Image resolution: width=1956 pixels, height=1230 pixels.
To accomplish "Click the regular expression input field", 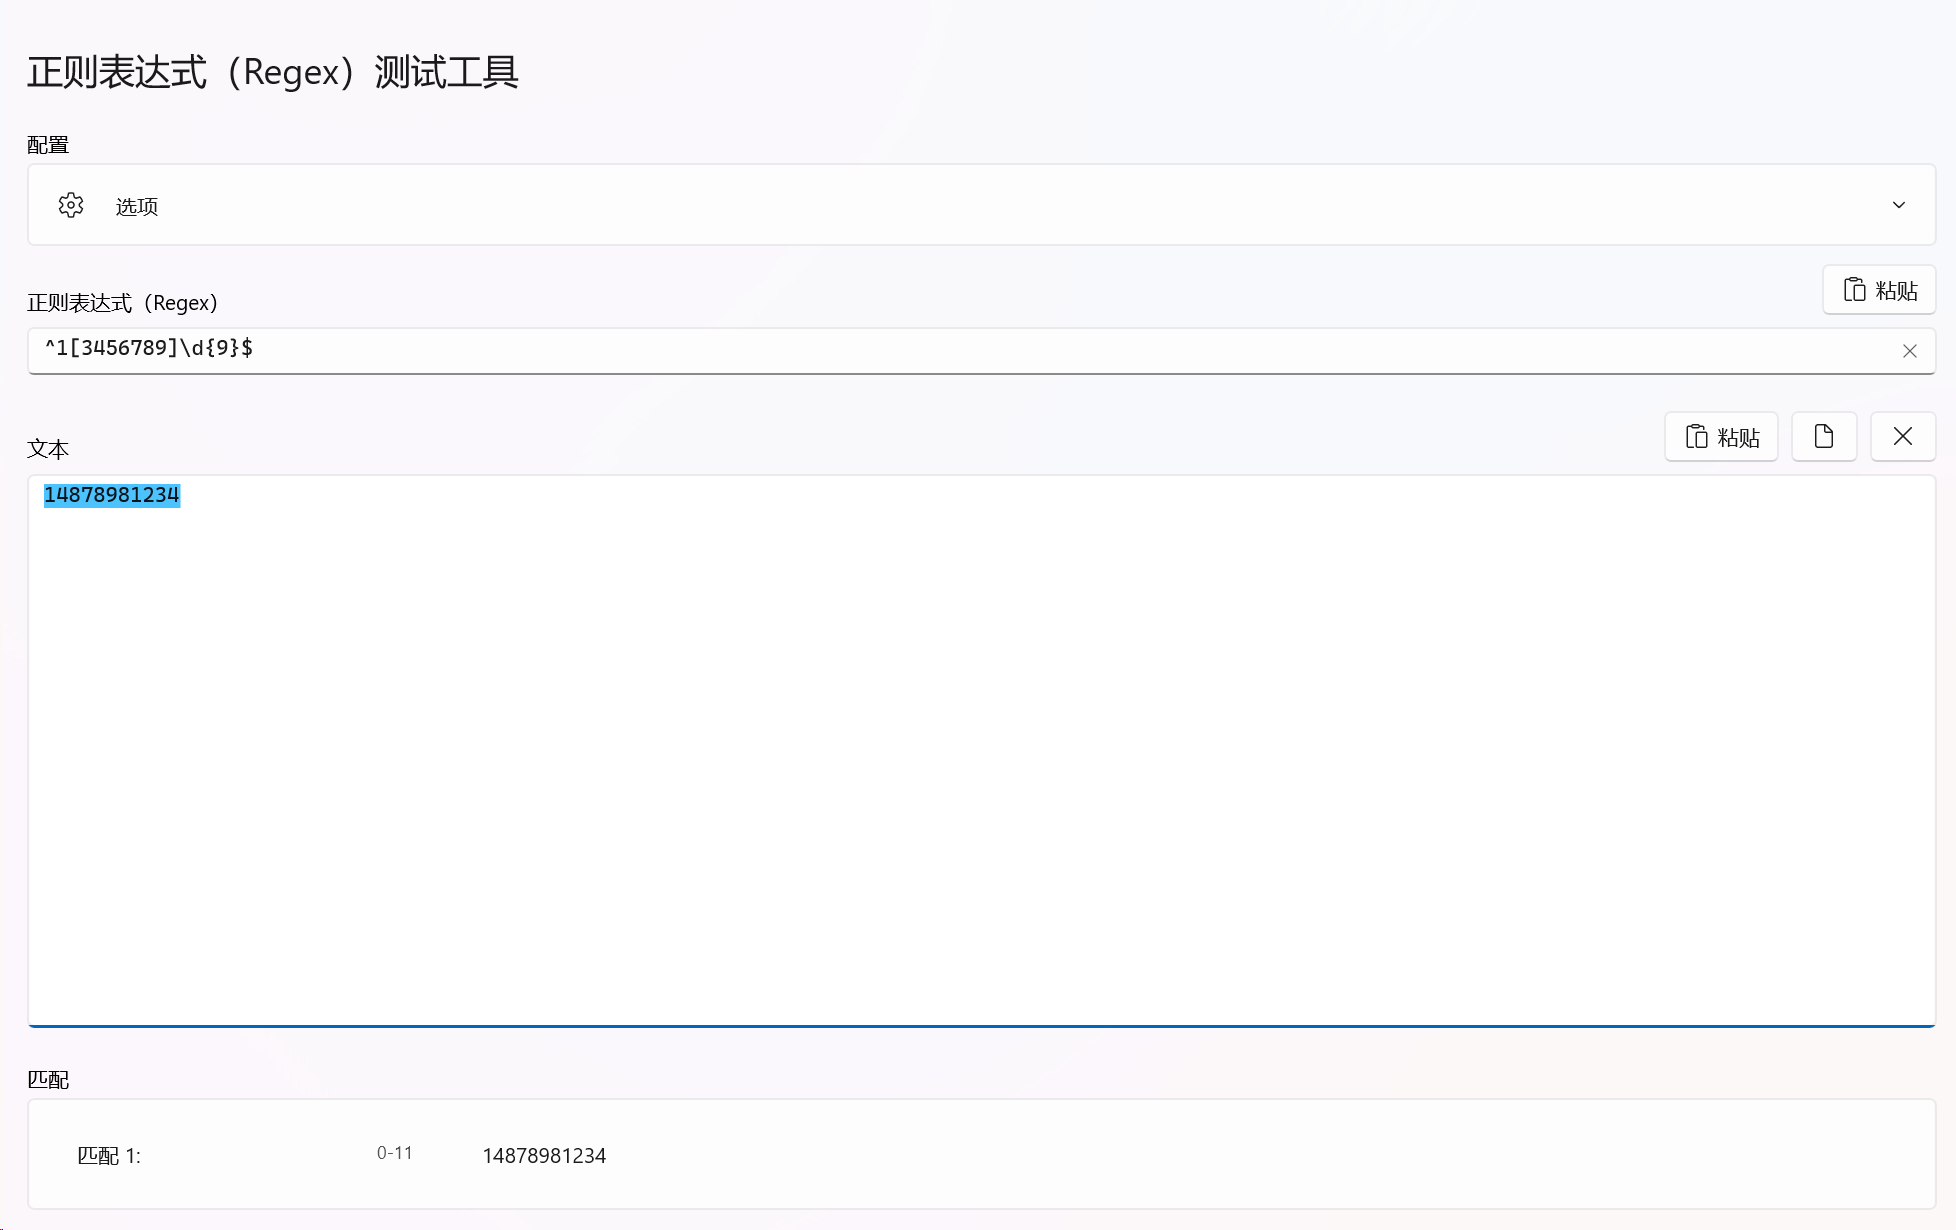I will pos(981,350).
